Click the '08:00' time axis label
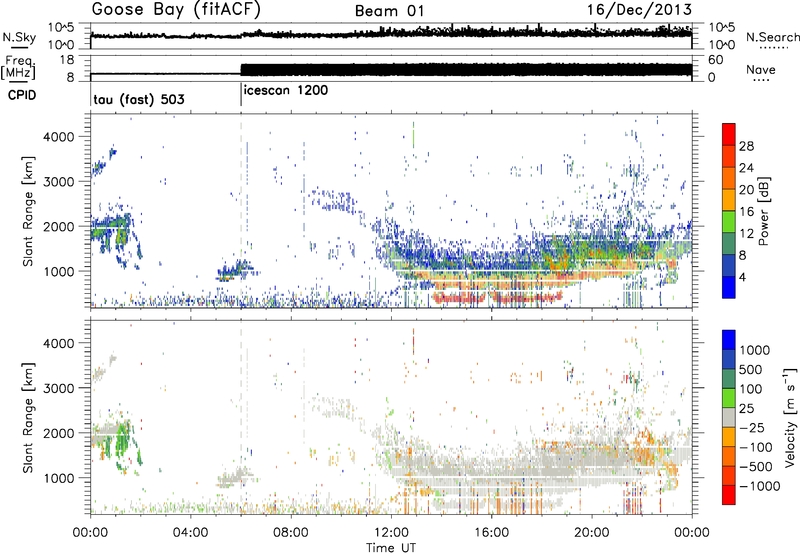 [x=291, y=533]
